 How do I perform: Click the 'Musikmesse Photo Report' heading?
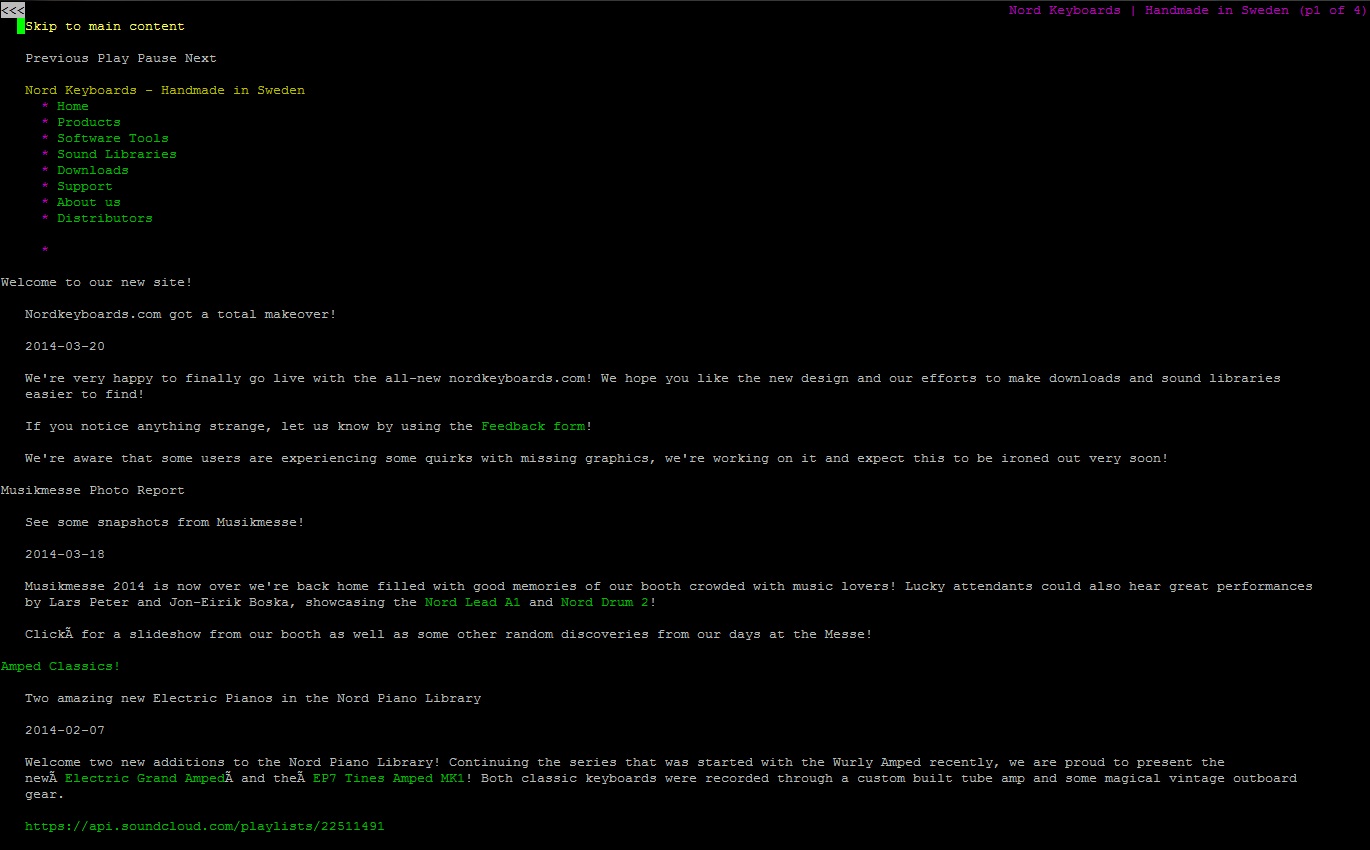[93, 490]
